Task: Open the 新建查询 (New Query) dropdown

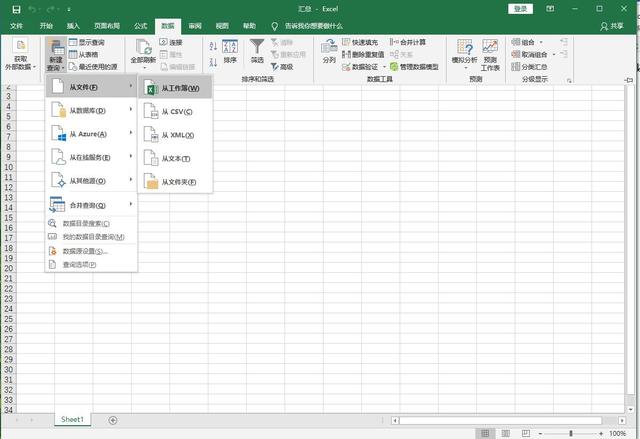Action: (56, 55)
